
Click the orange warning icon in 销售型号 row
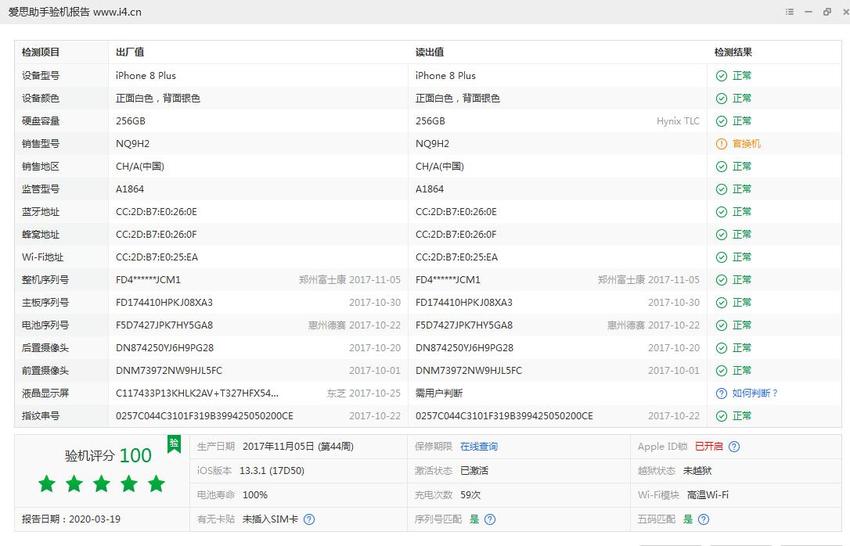coord(721,144)
